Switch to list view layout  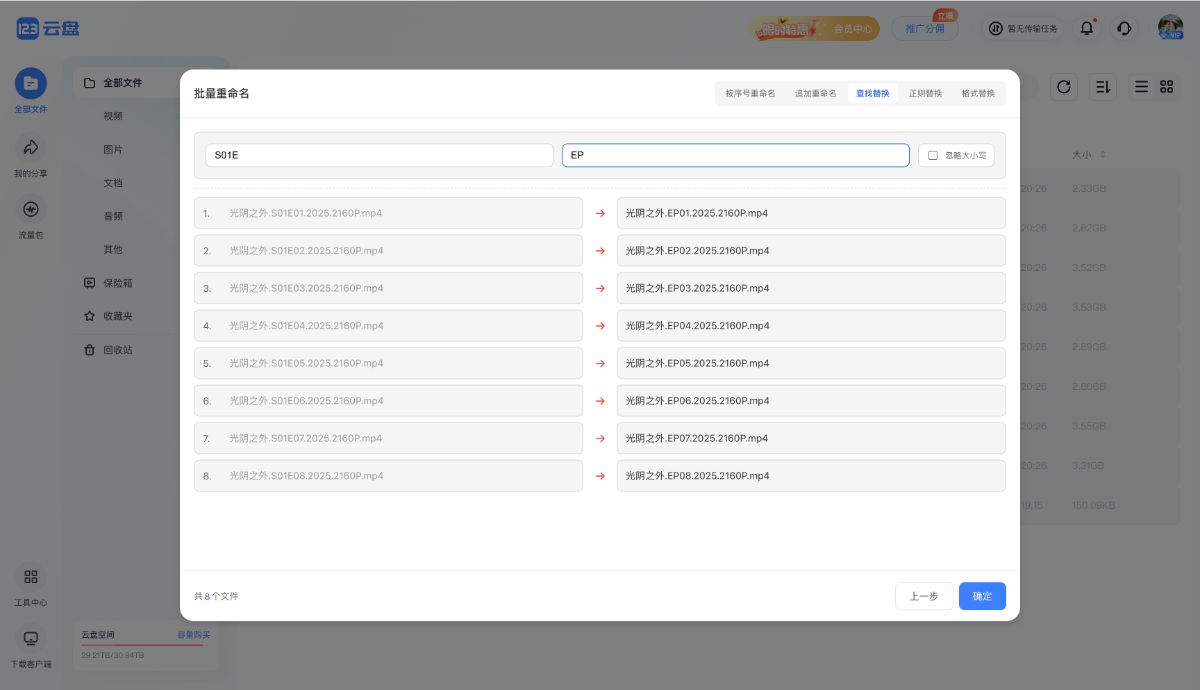[1141, 87]
